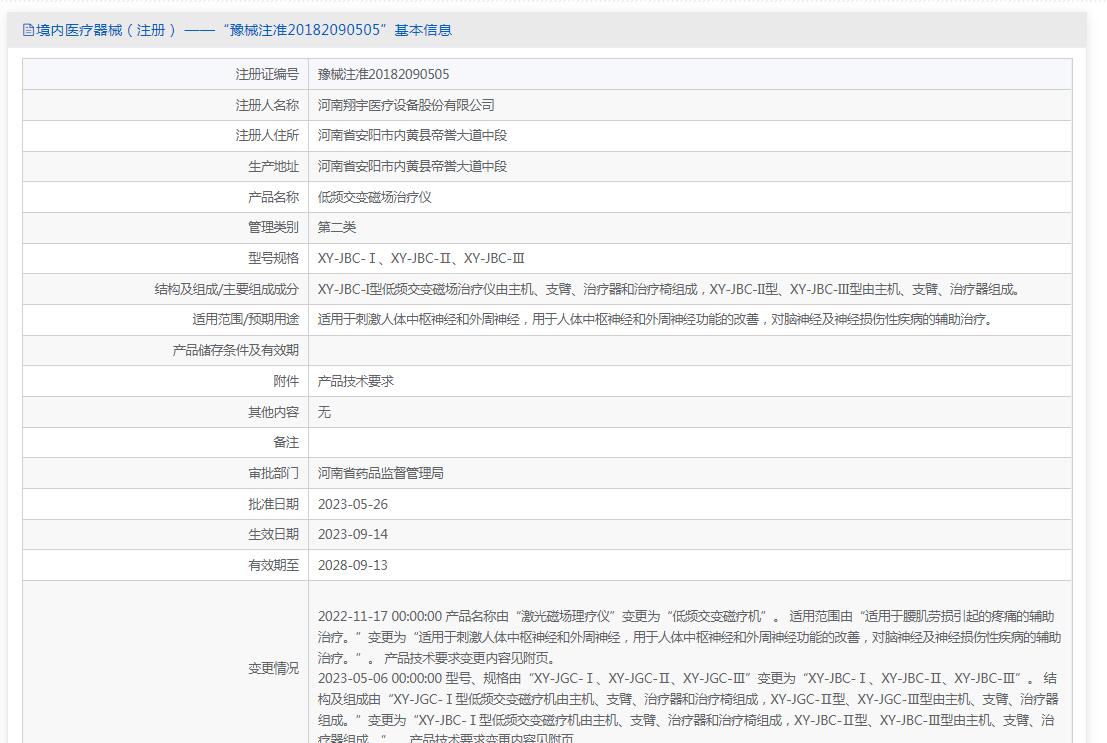Select the 第二类 category value
1107x743 pixels.
tap(337, 227)
